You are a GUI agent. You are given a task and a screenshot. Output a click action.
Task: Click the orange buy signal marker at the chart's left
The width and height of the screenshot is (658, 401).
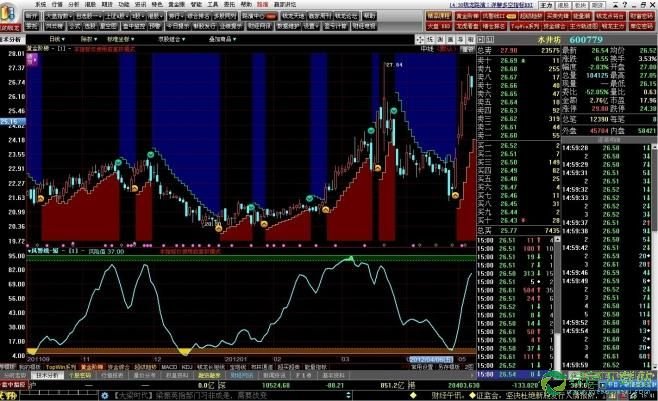[x=41, y=198]
